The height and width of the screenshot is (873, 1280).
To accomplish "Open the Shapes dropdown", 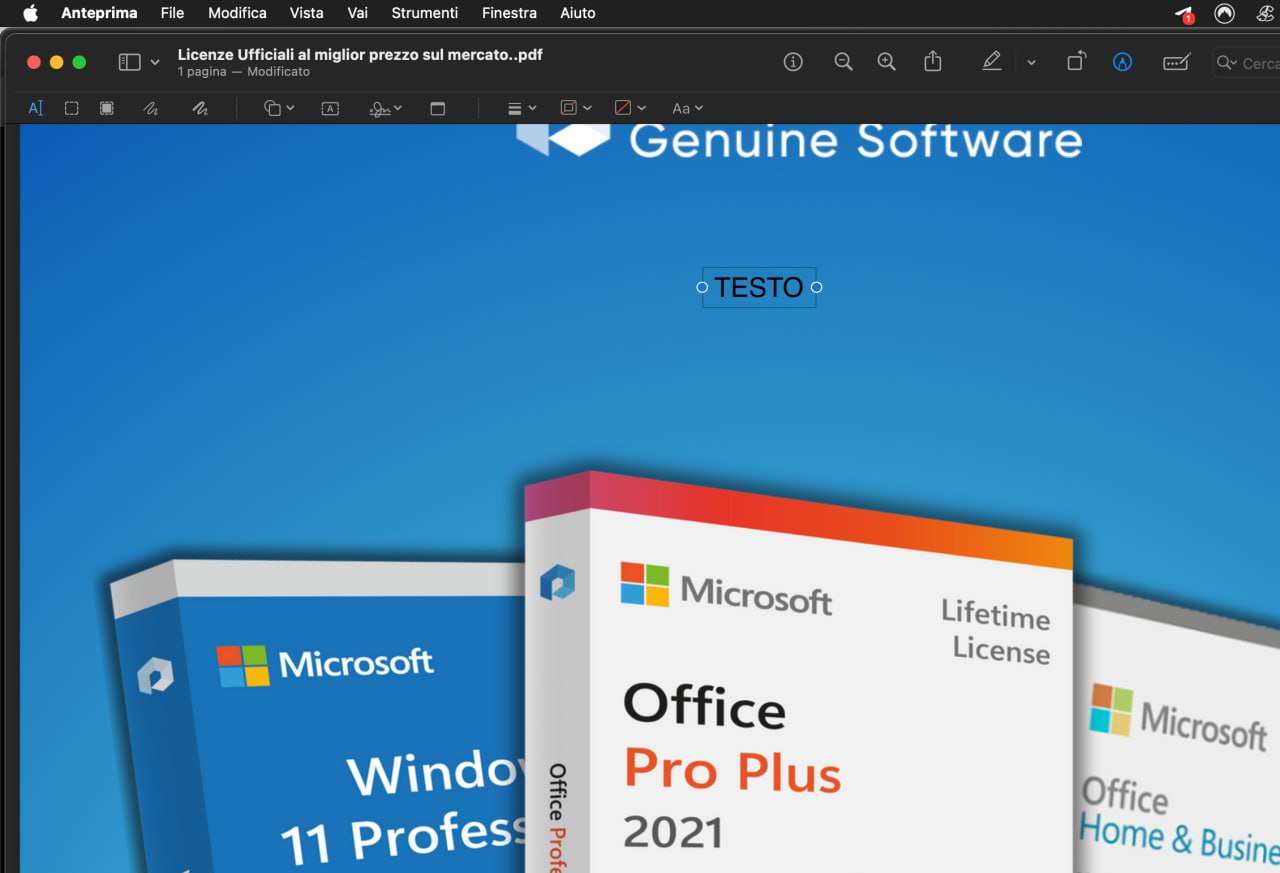I will 279,108.
